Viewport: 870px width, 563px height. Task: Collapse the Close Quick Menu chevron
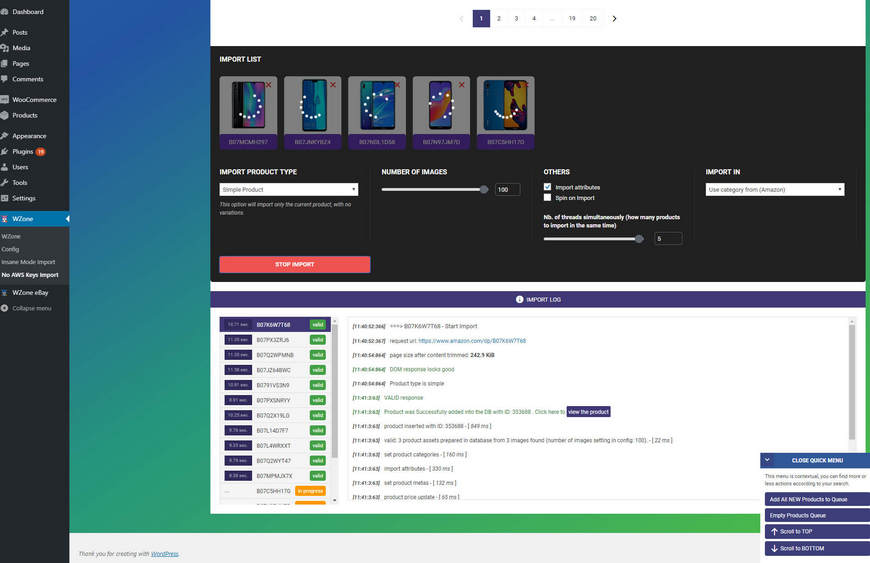[x=767, y=461]
